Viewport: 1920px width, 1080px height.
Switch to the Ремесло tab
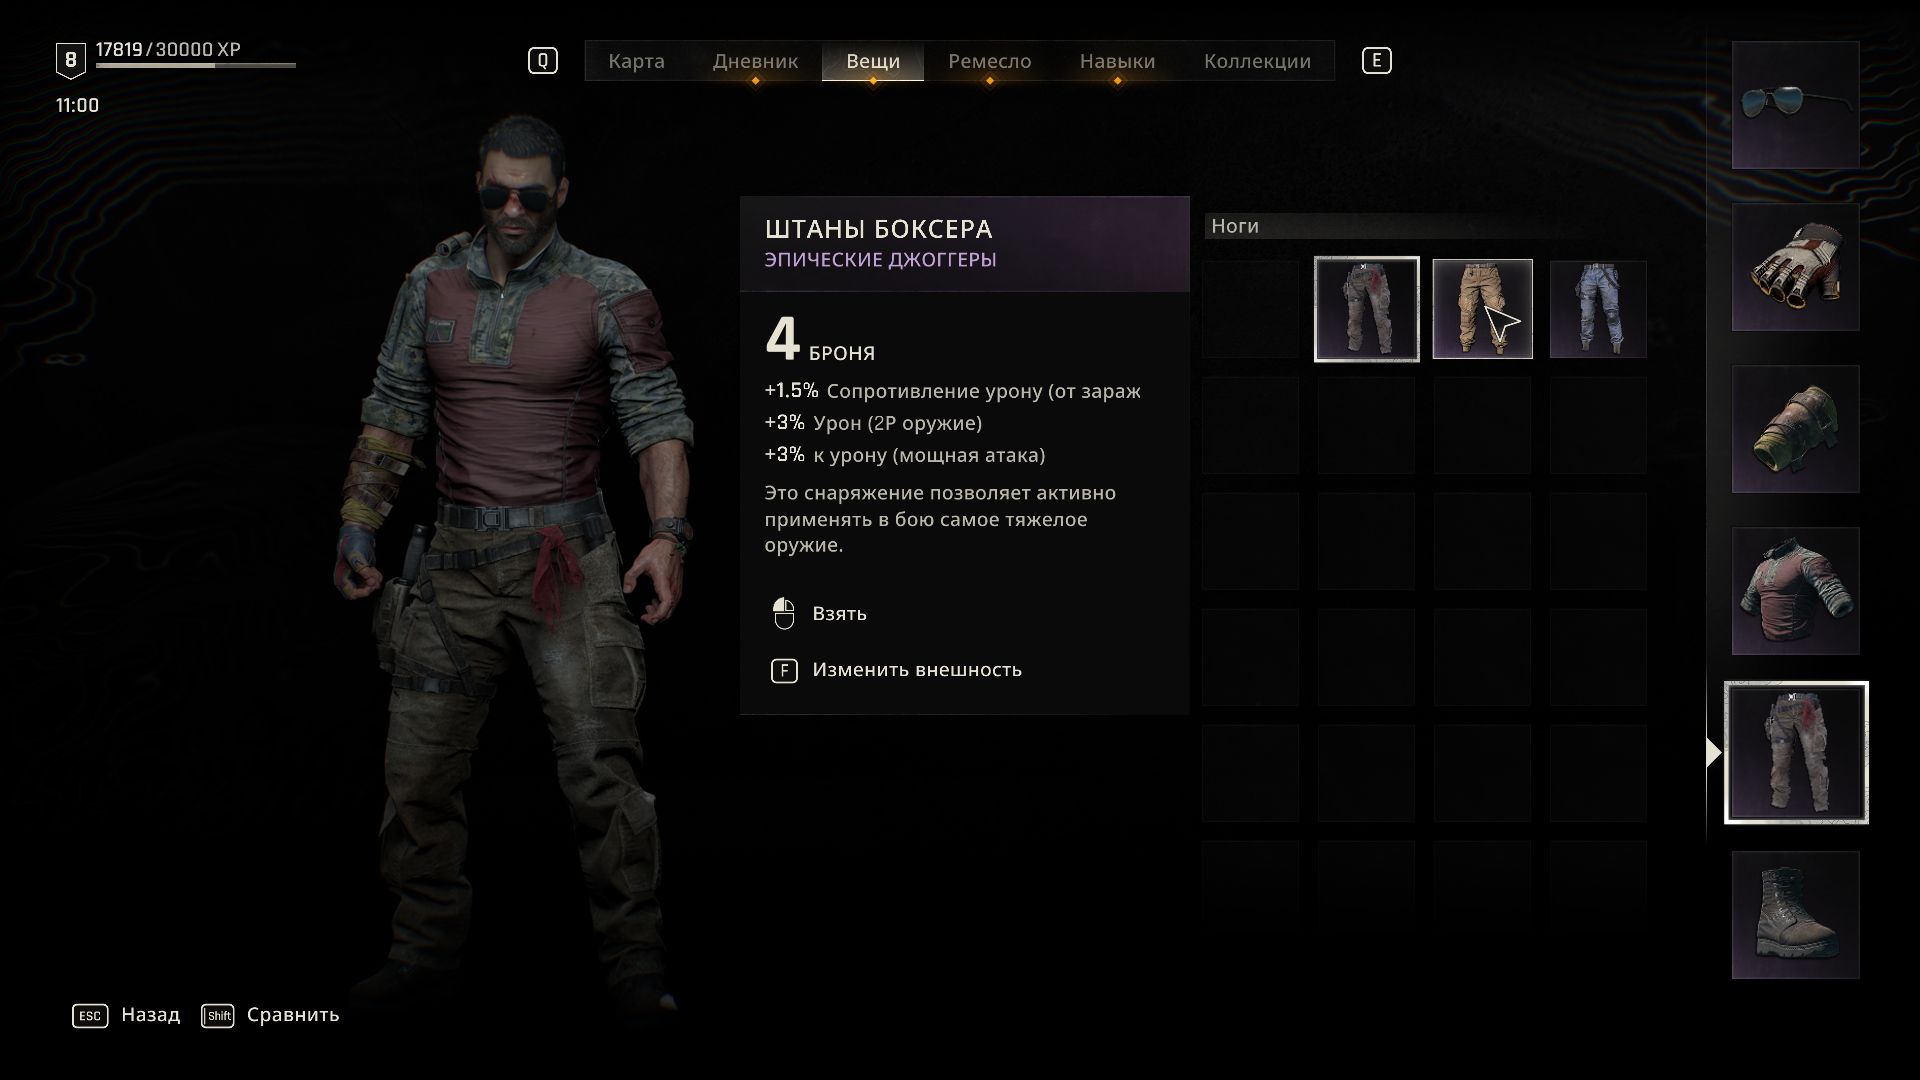tap(989, 61)
